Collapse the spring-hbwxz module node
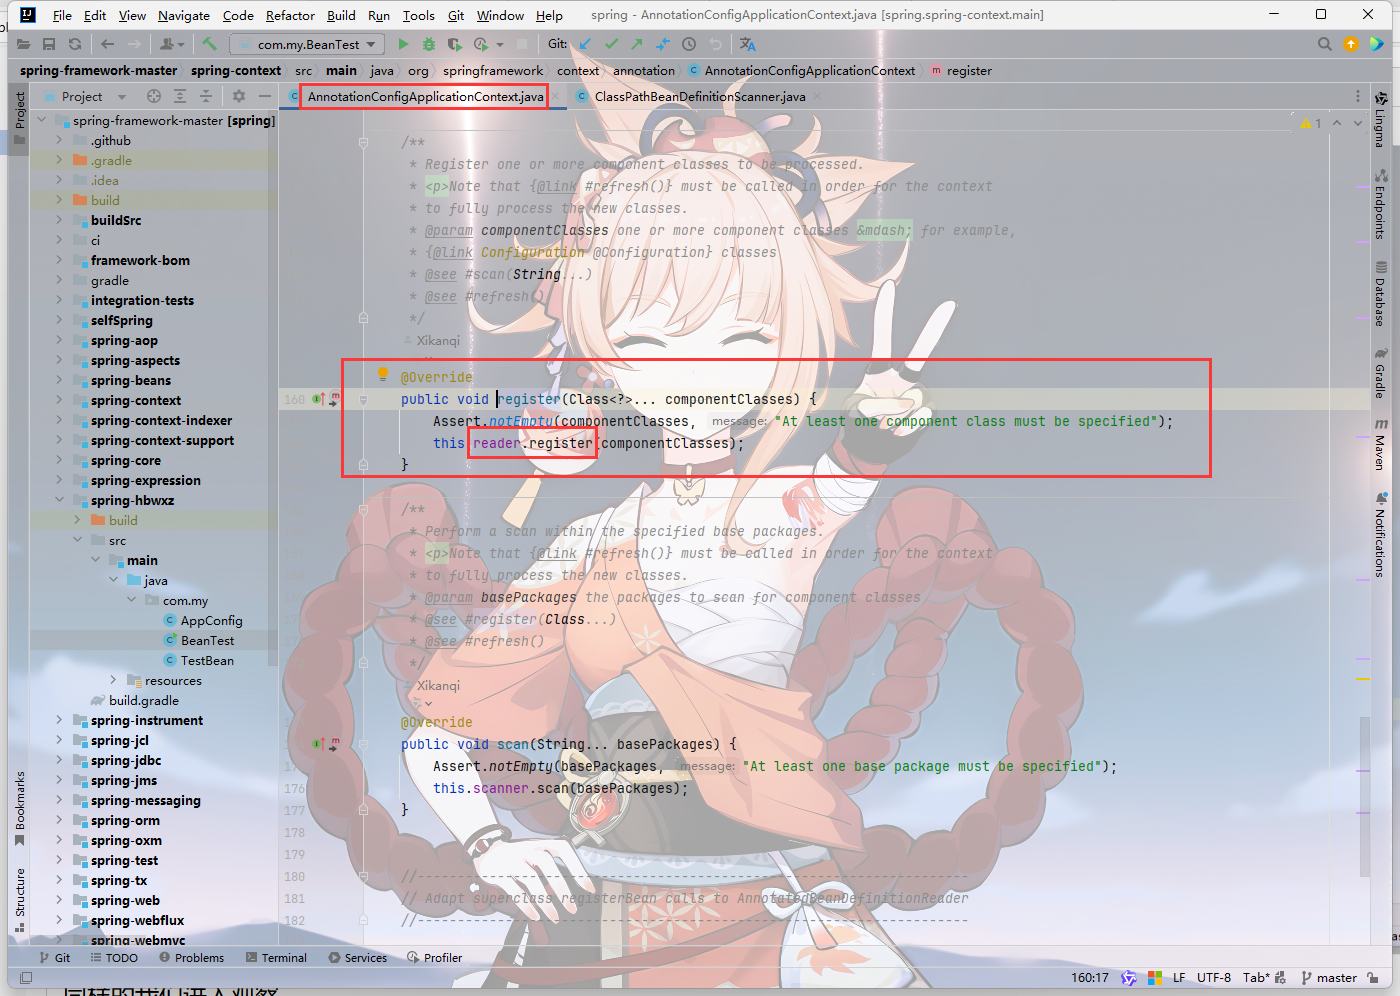The width and height of the screenshot is (1400, 996). click(x=59, y=500)
